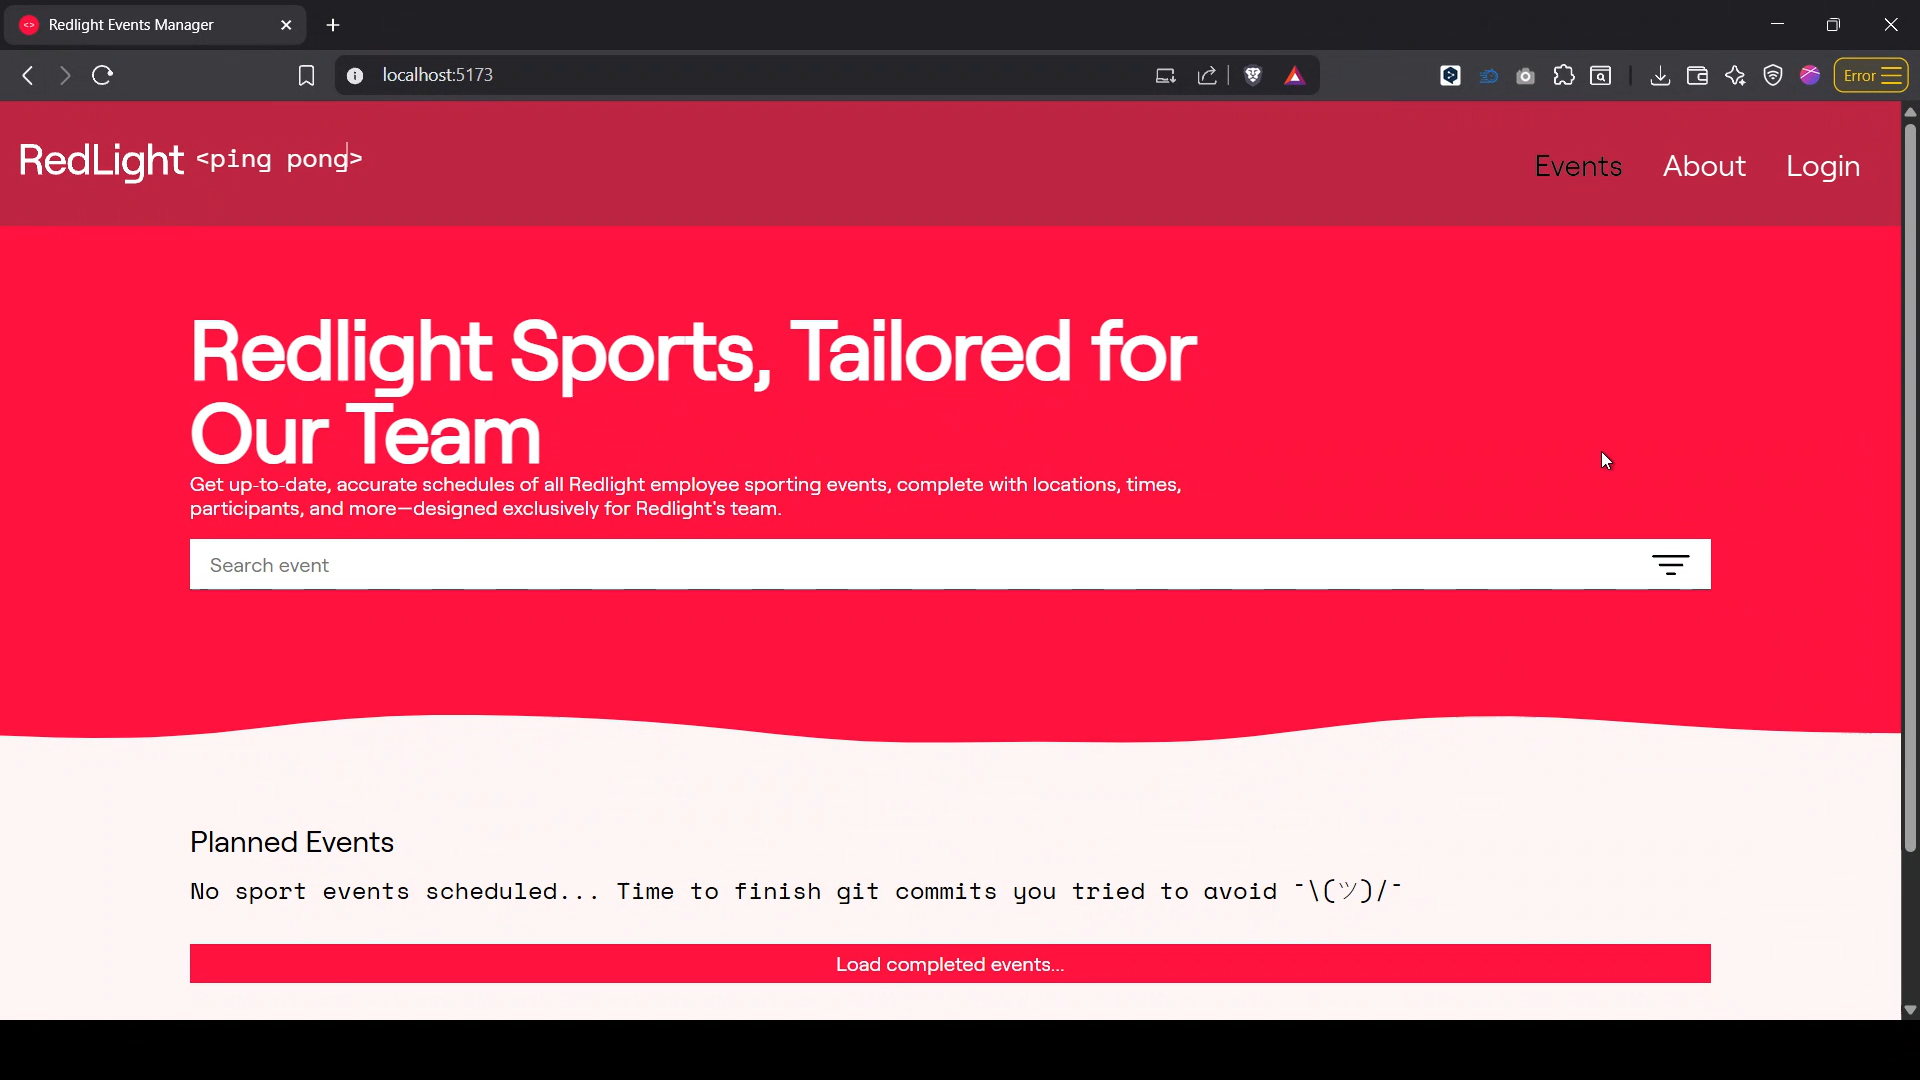The height and width of the screenshot is (1080, 1920).
Task: Reload the page
Action: pyautogui.click(x=102, y=76)
